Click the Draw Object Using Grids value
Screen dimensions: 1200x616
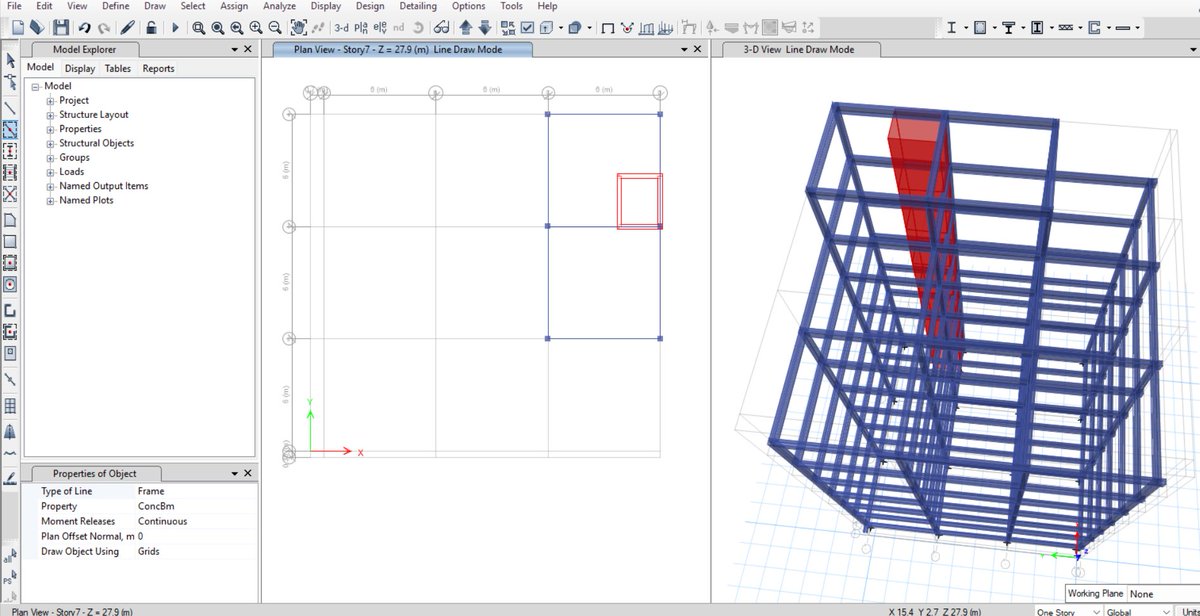149,551
